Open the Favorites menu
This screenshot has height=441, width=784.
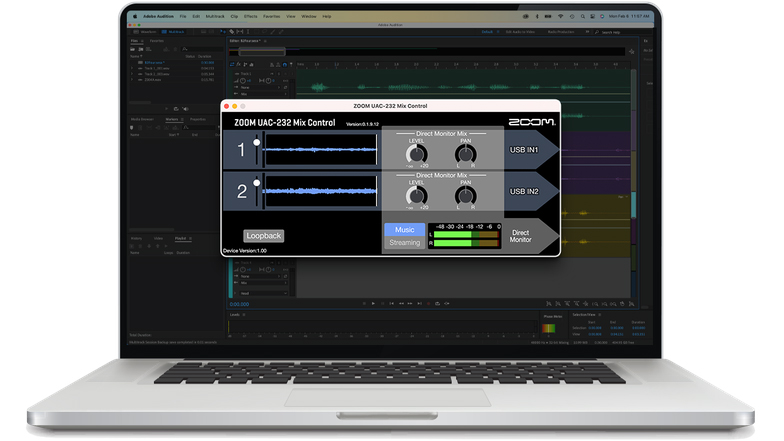point(272,16)
